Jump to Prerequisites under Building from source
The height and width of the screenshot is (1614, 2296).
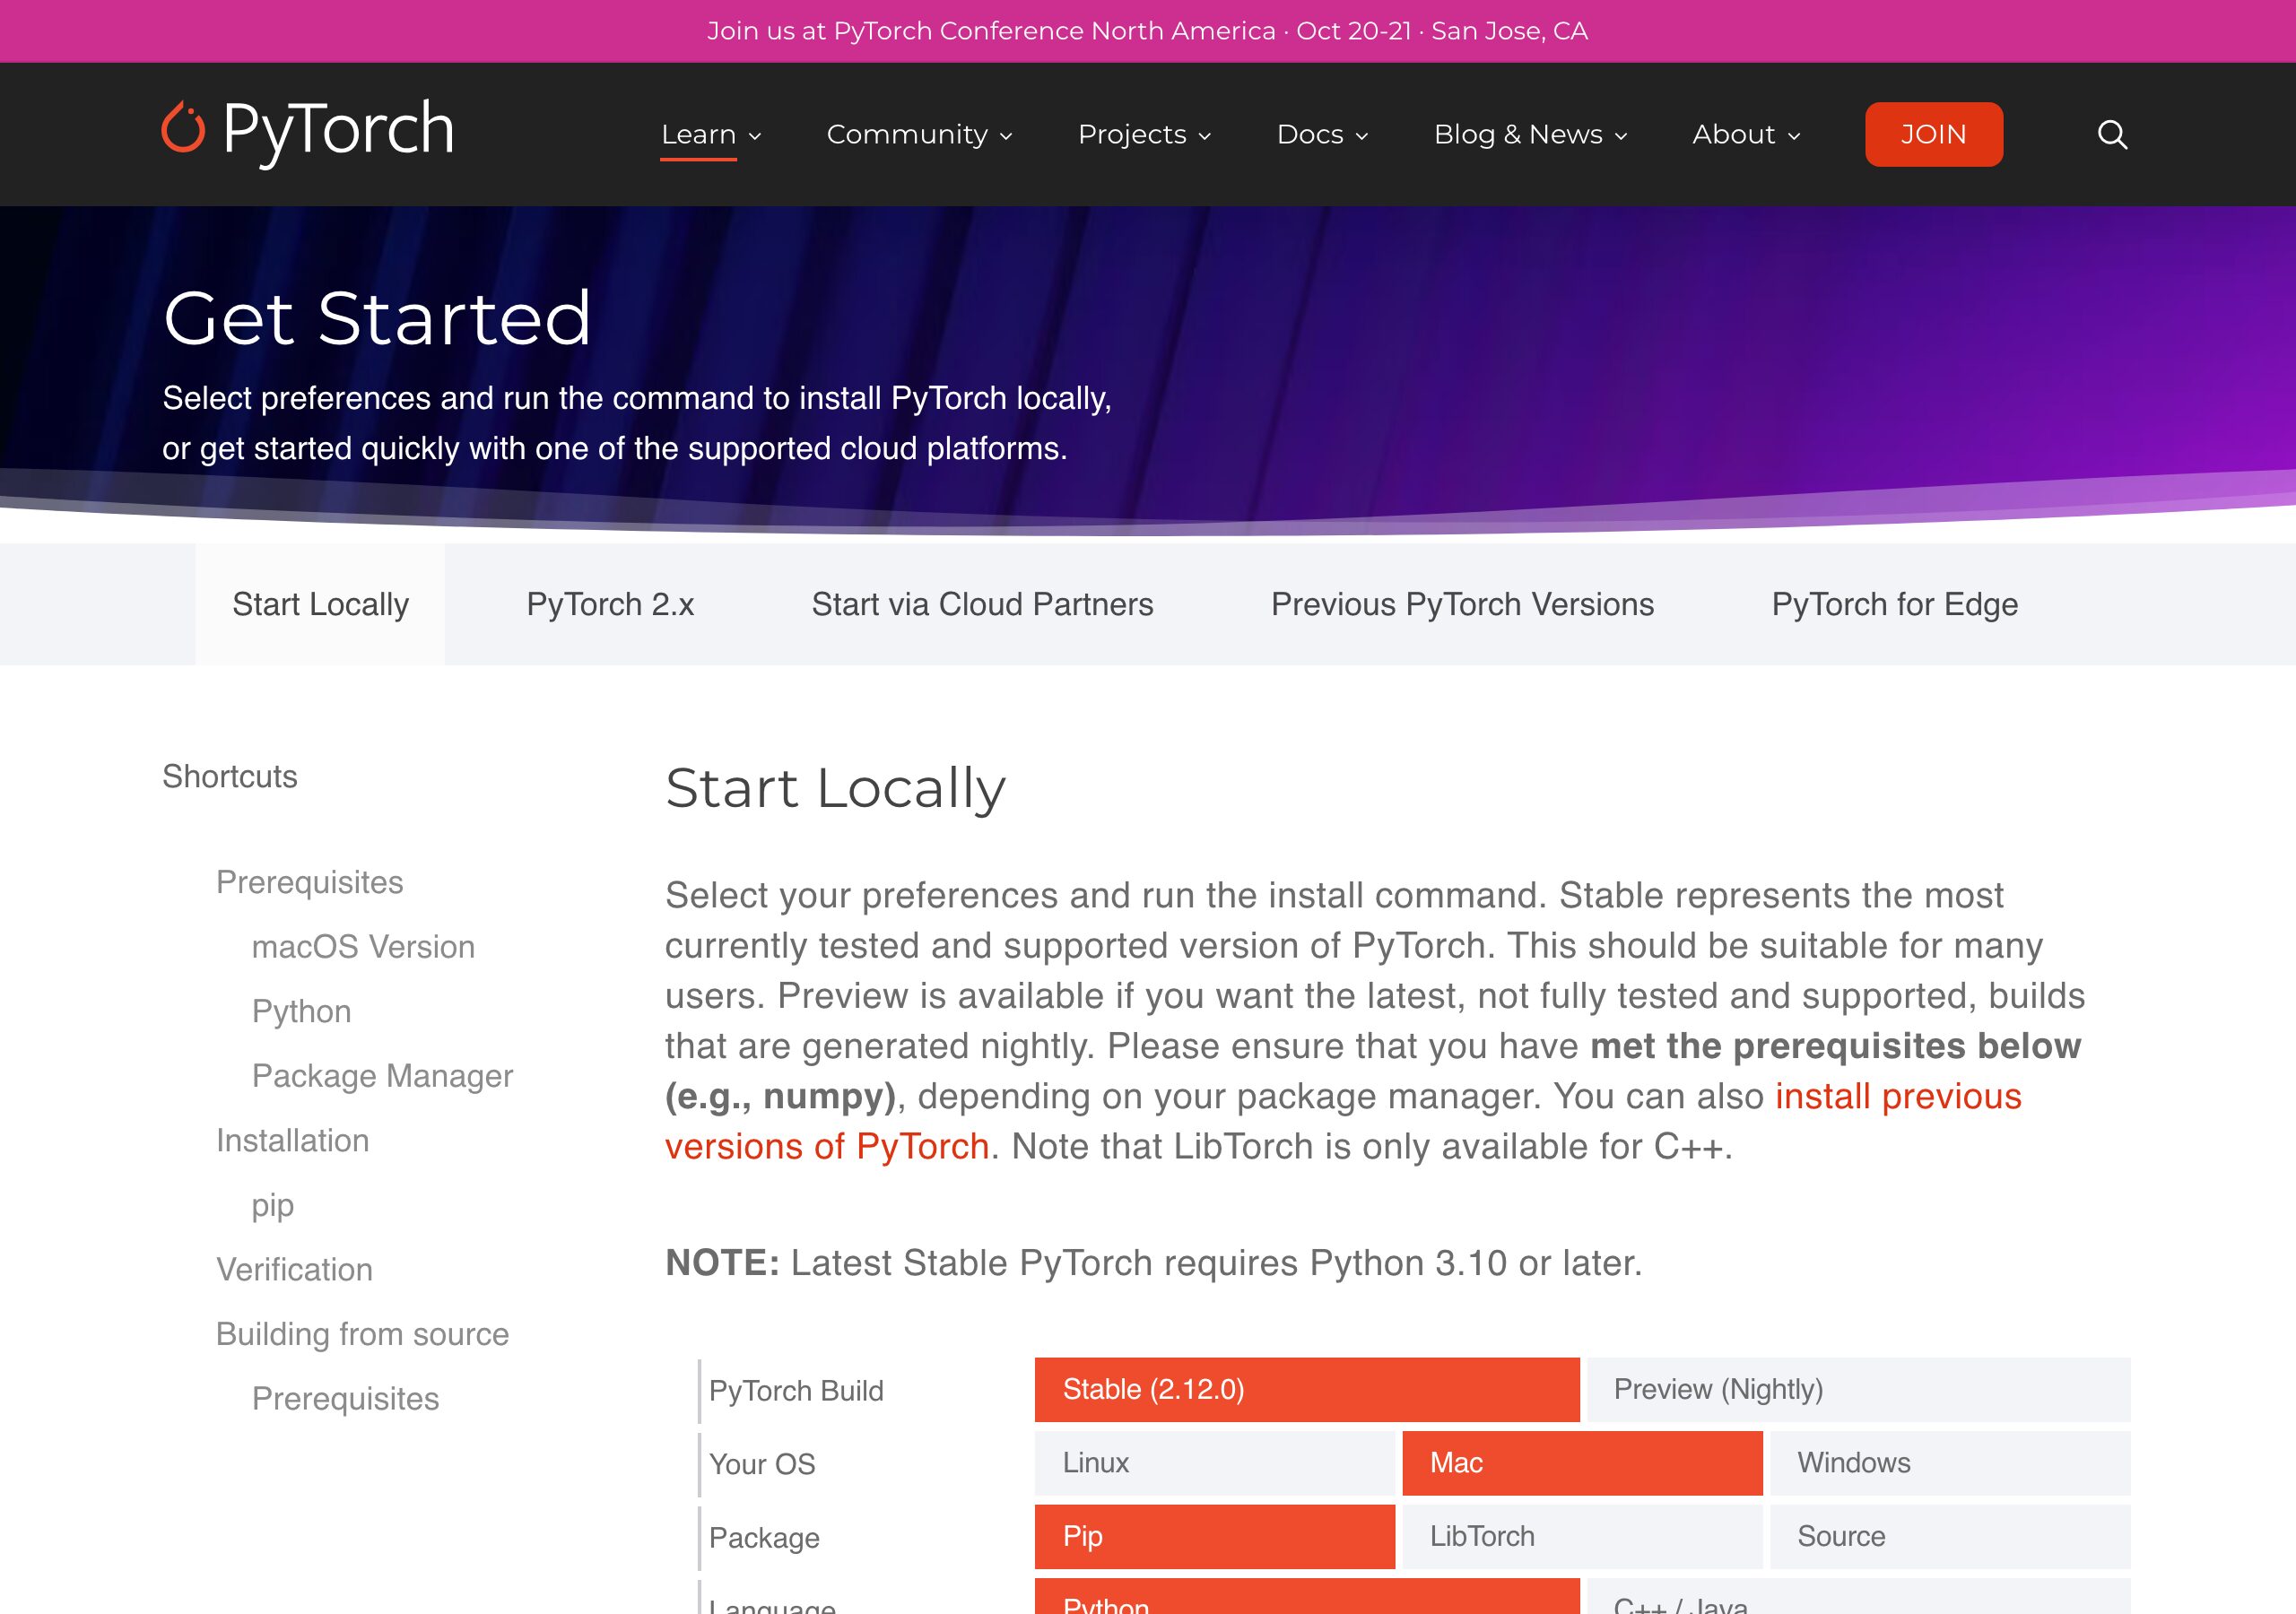pyautogui.click(x=345, y=1398)
